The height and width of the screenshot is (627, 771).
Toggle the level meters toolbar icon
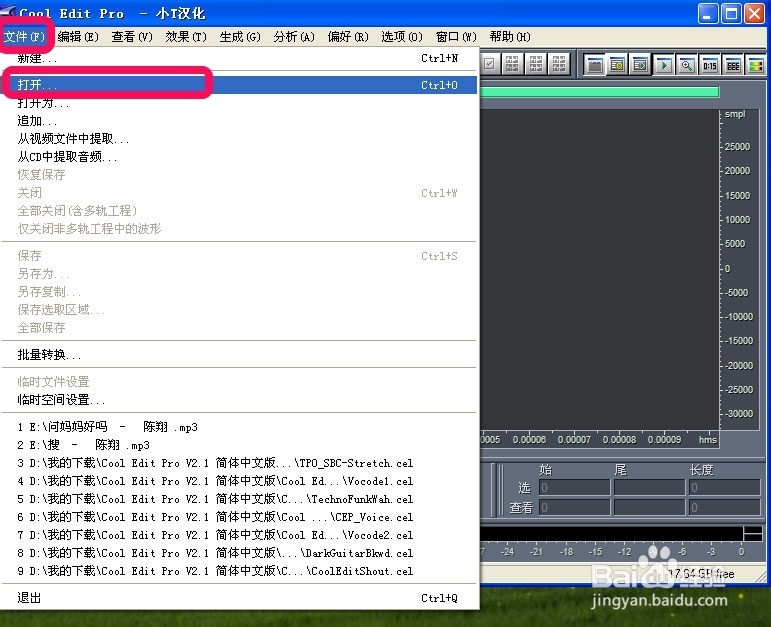755,65
